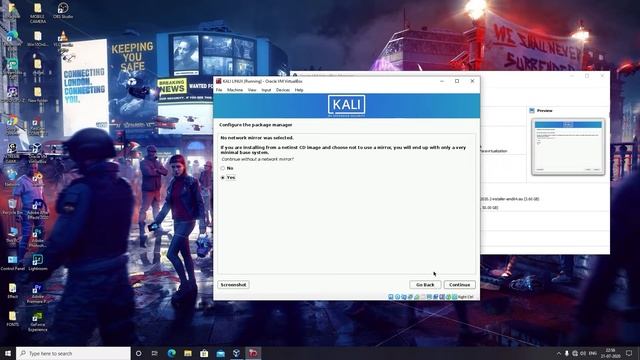Screen dimensions: 640x360
Task: Open Microsoft Store from taskbar
Action: (204, 353)
